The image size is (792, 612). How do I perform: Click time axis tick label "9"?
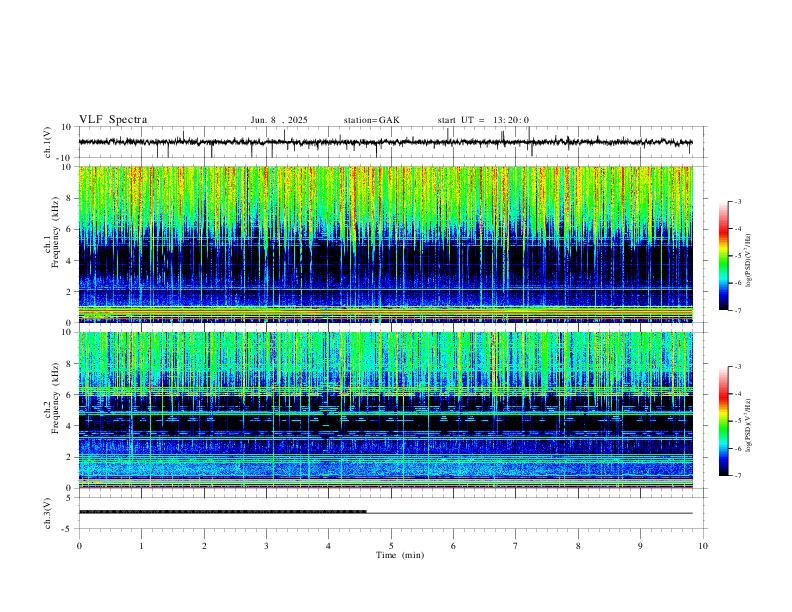coord(640,546)
